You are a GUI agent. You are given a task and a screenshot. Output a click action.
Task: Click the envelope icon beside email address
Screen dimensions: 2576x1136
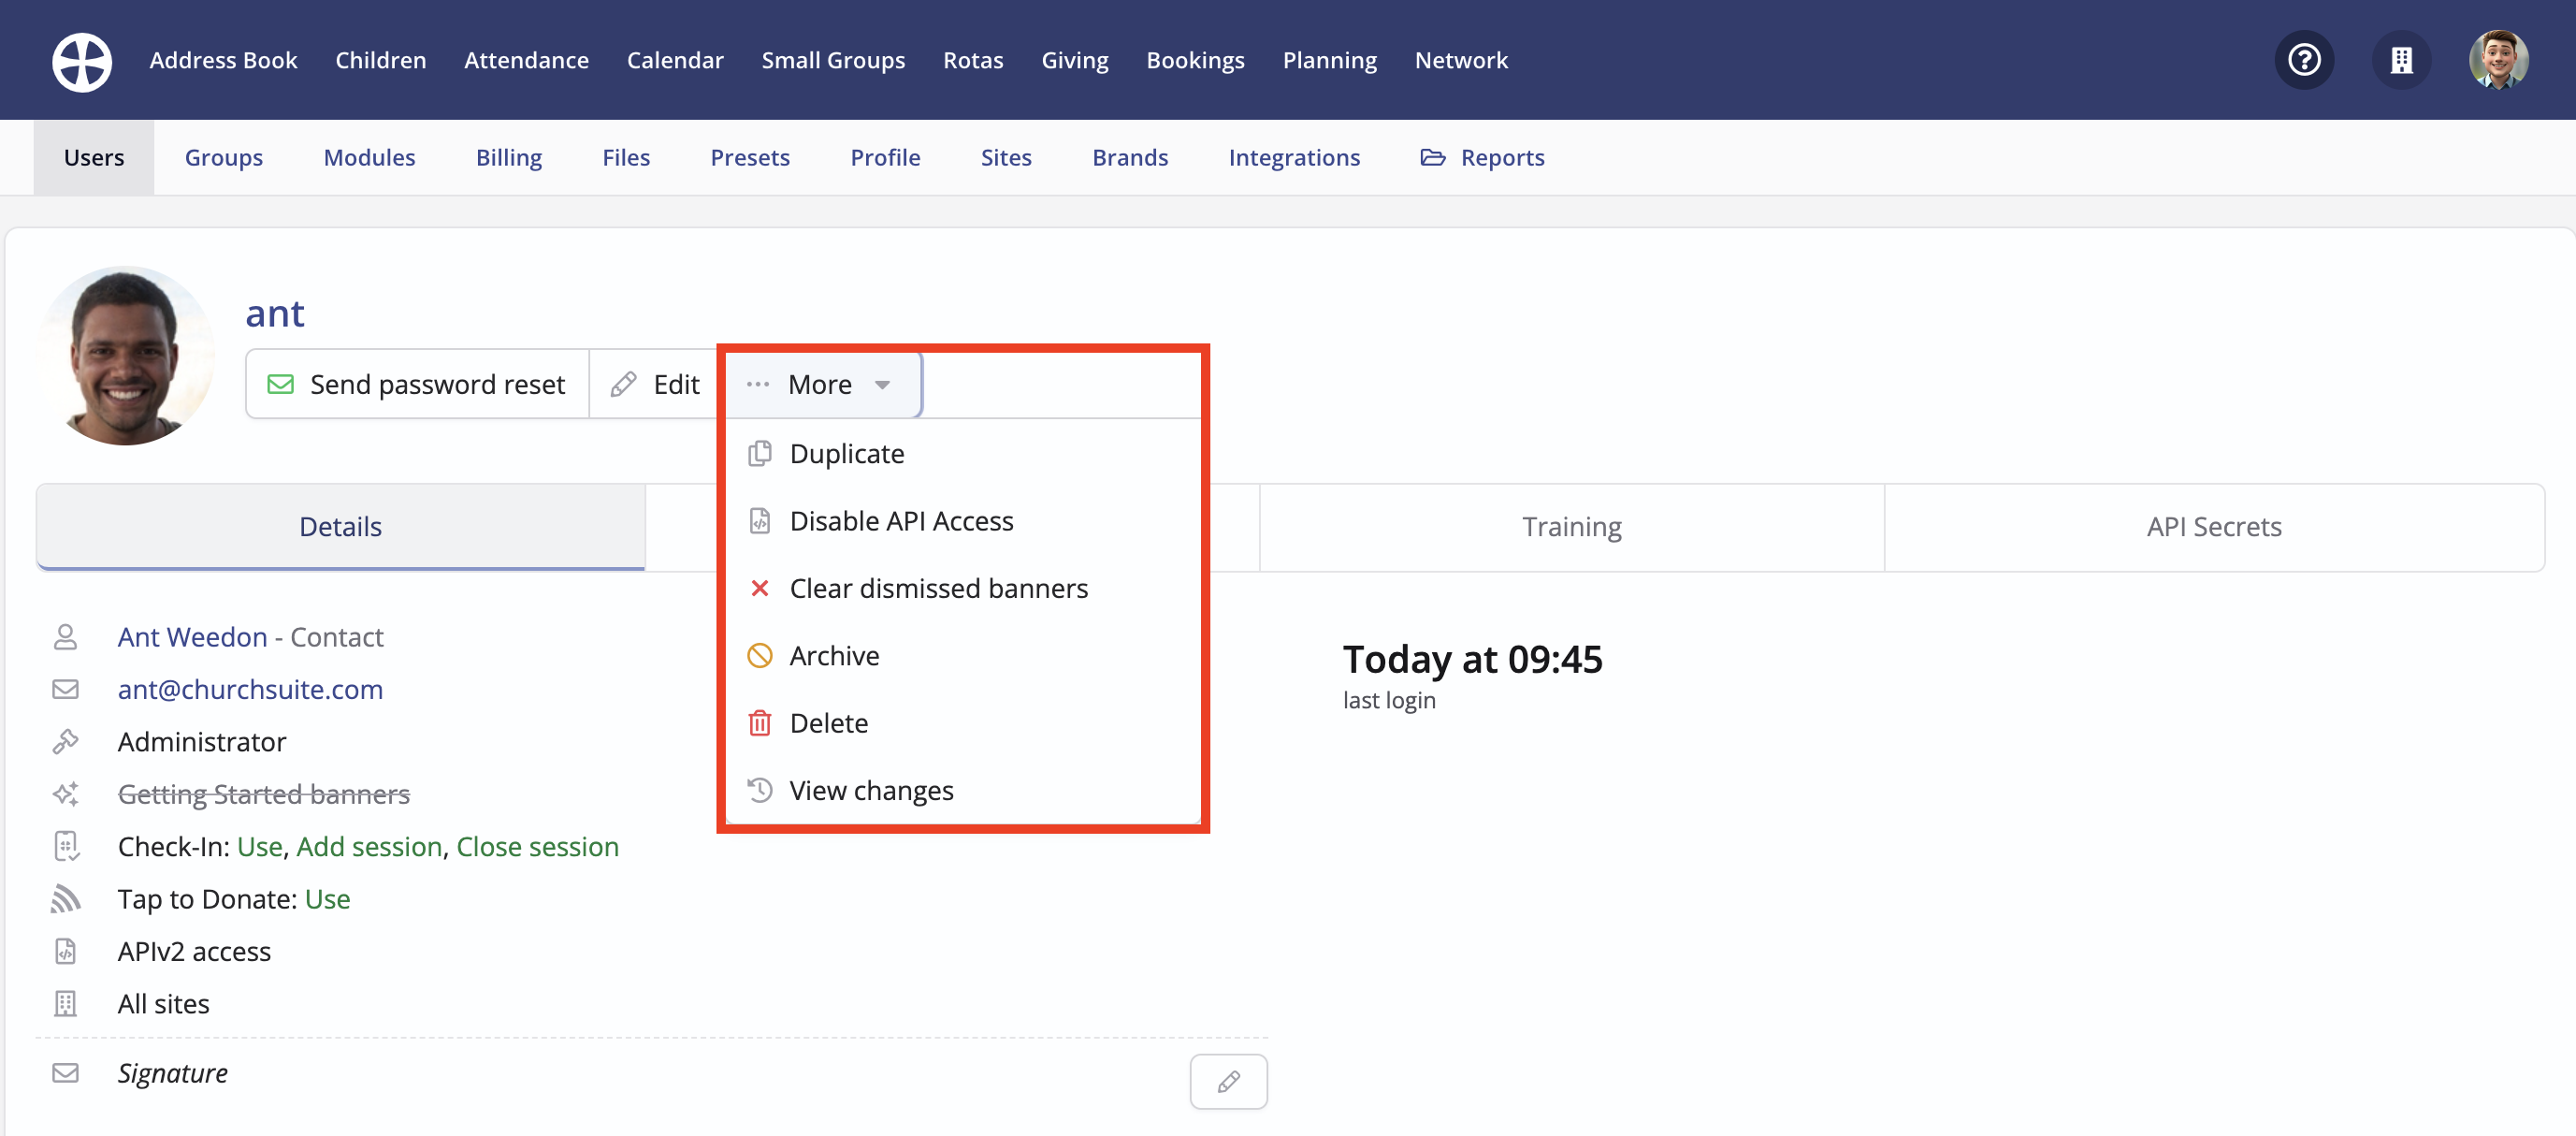[x=65, y=689]
